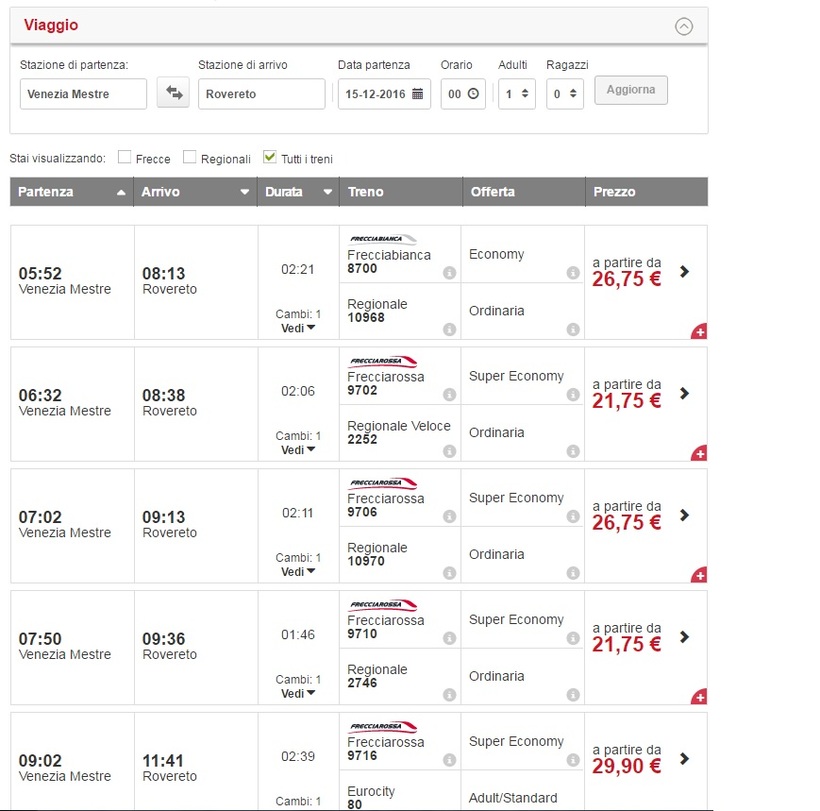Check the Regionali filter box
The width and height of the screenshot is (820, 811).
(190, 157)
